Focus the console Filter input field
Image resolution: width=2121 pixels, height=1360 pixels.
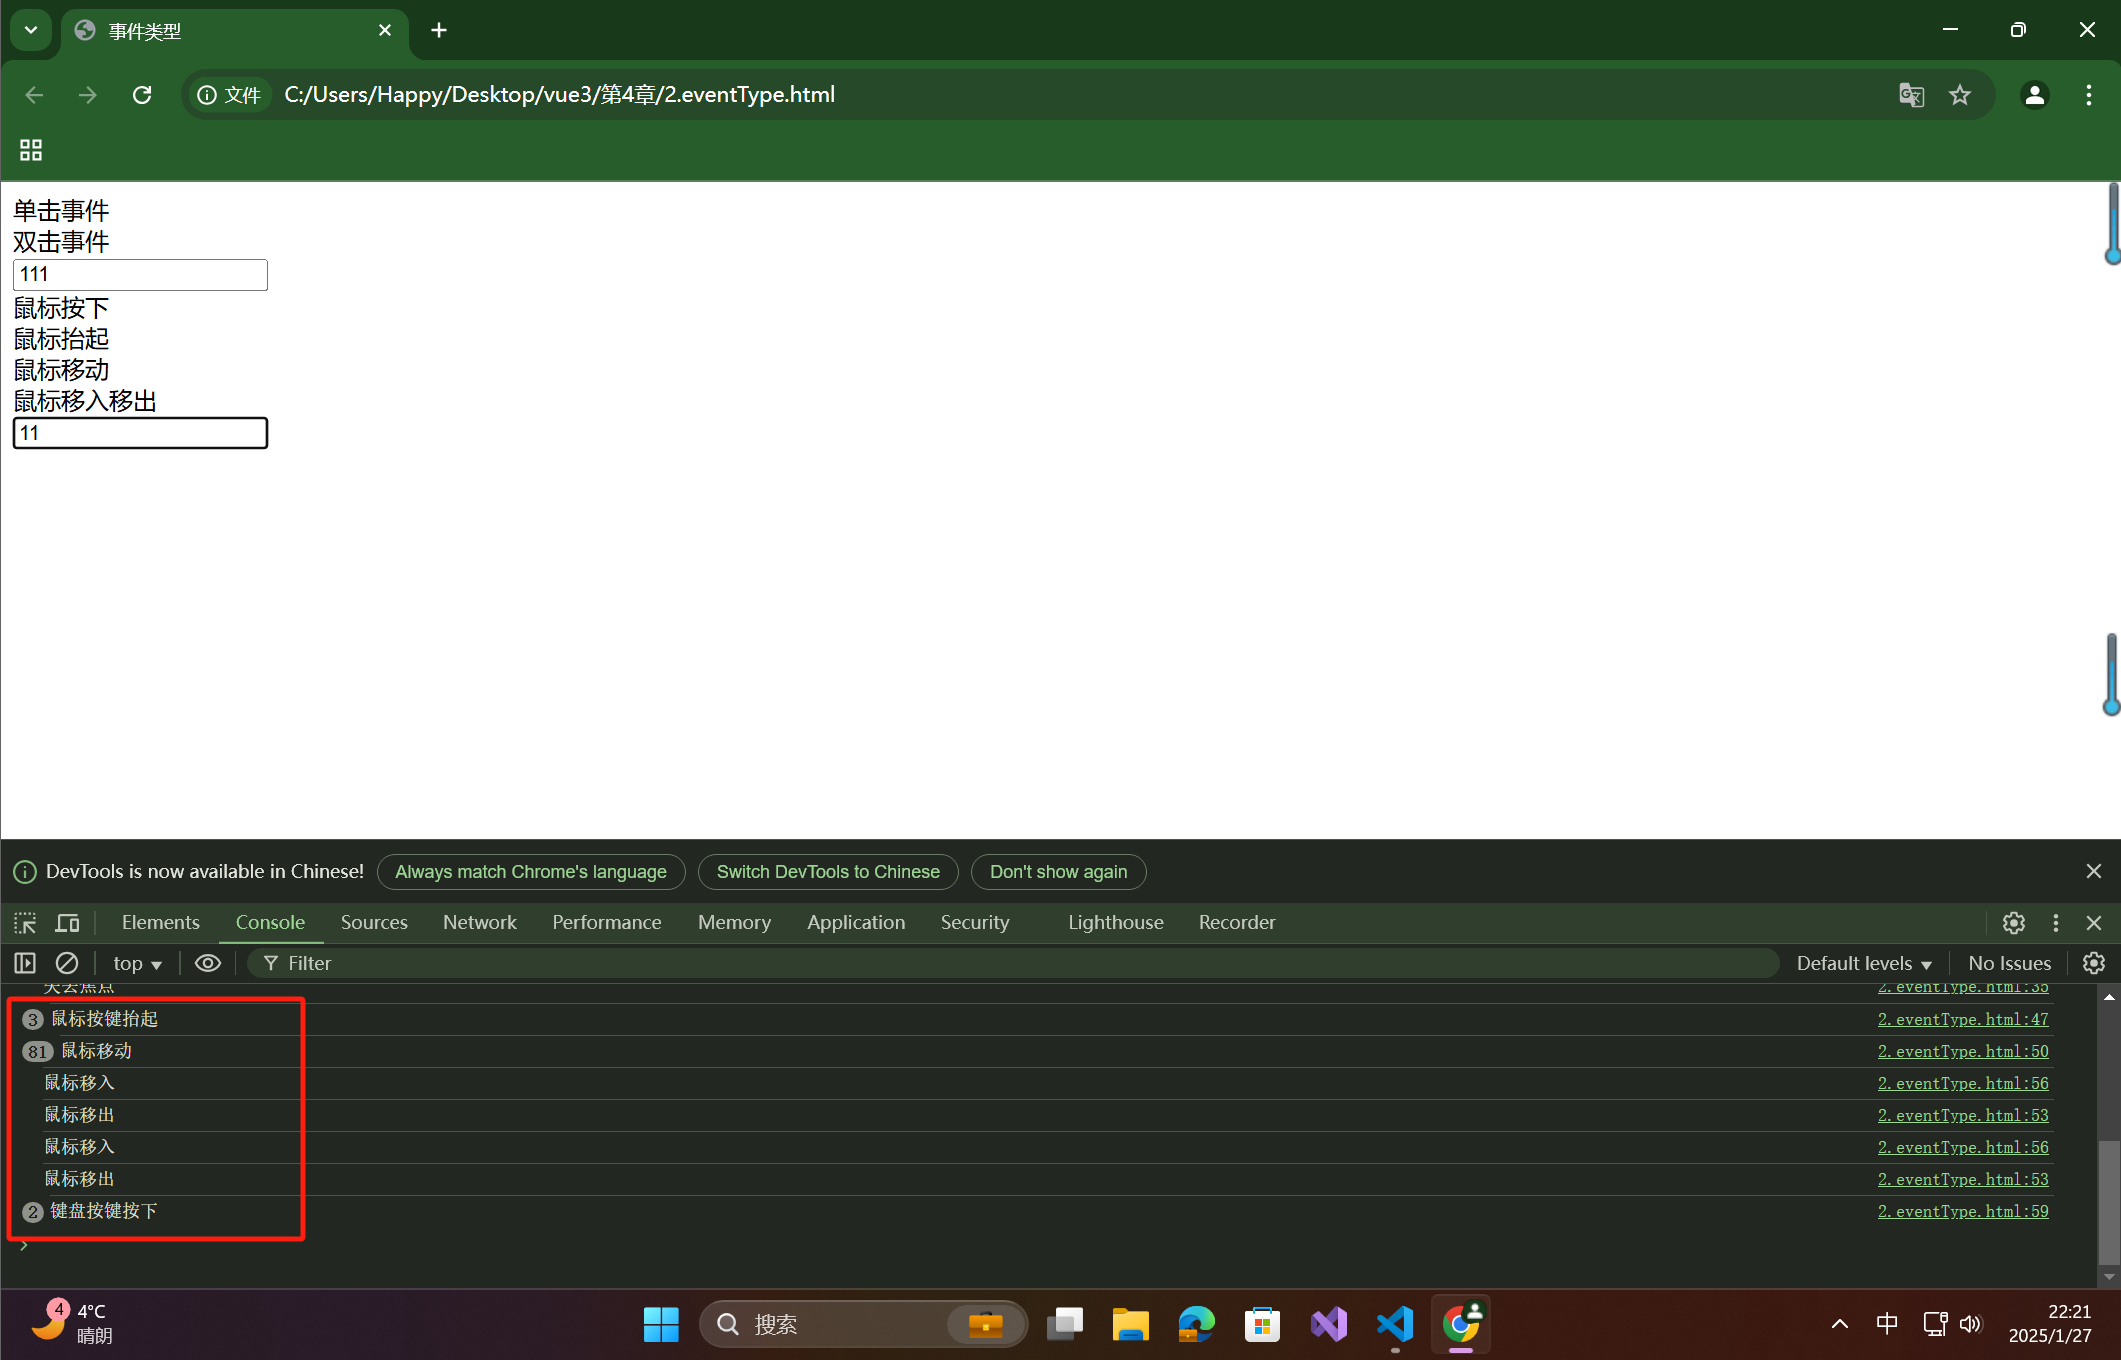click(1000, 963)
